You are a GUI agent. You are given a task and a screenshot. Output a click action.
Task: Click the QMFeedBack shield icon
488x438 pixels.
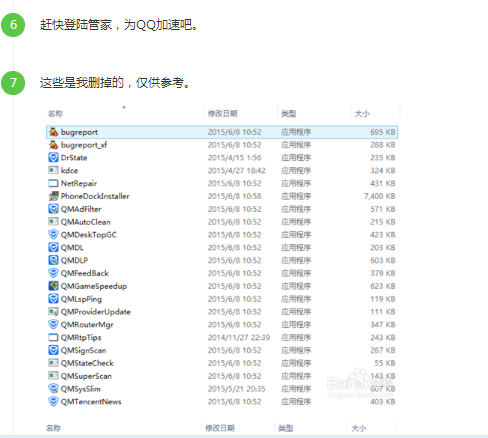tap(53, 273)
